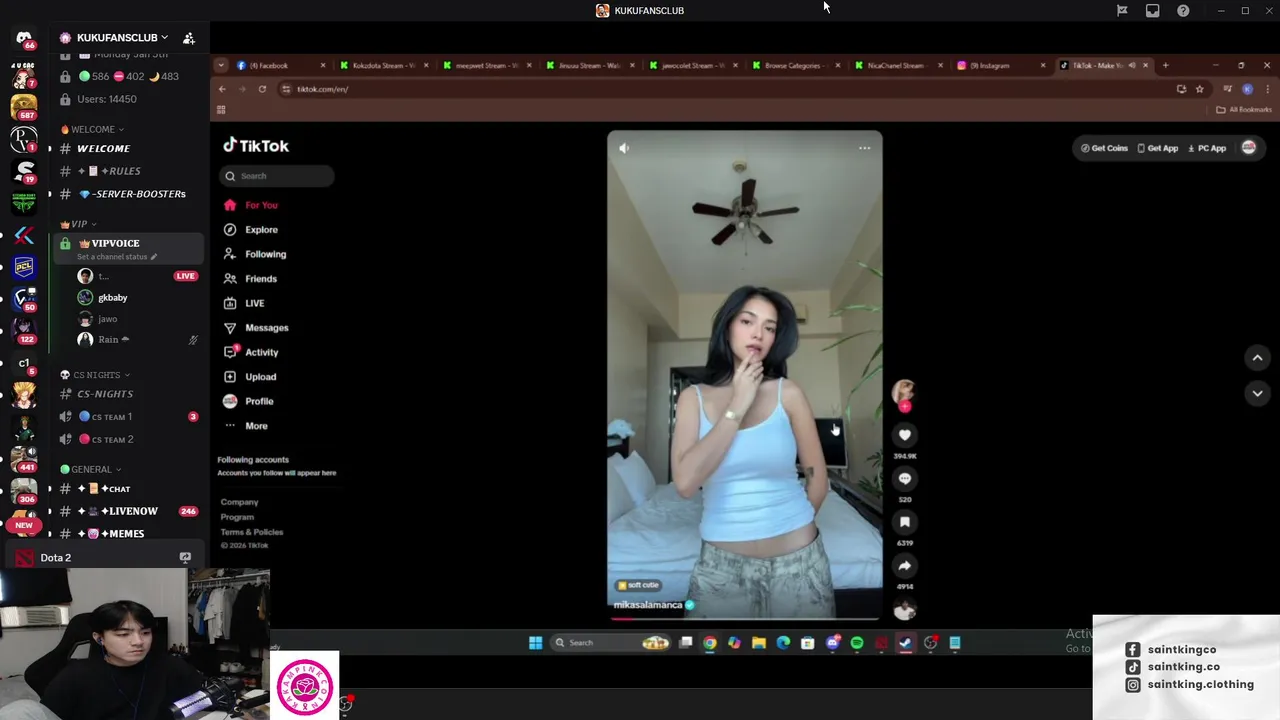The image size is (1280, 720).
Task: Open Activity in the TikTok sidebar
Action: click(252, 352)
